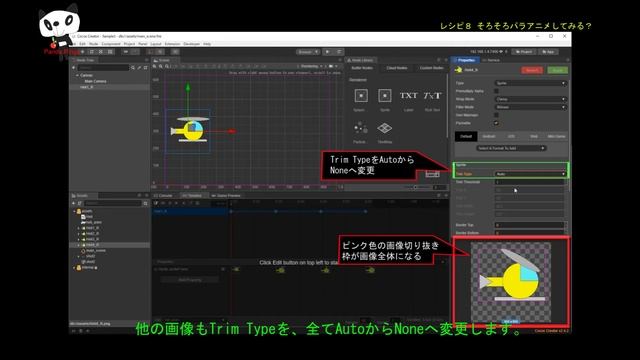Screen dimensions: 640x360
Task: Expand the internal folder in Assets panel
Action: (75, 268)
